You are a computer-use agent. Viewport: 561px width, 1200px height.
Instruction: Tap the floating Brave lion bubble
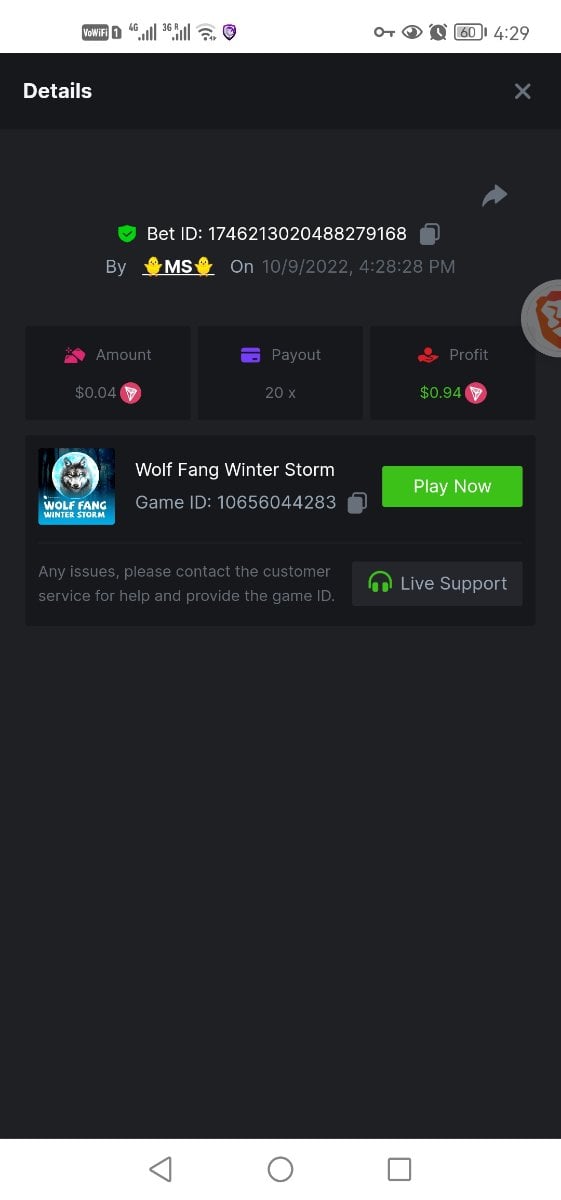coord(543,317)
